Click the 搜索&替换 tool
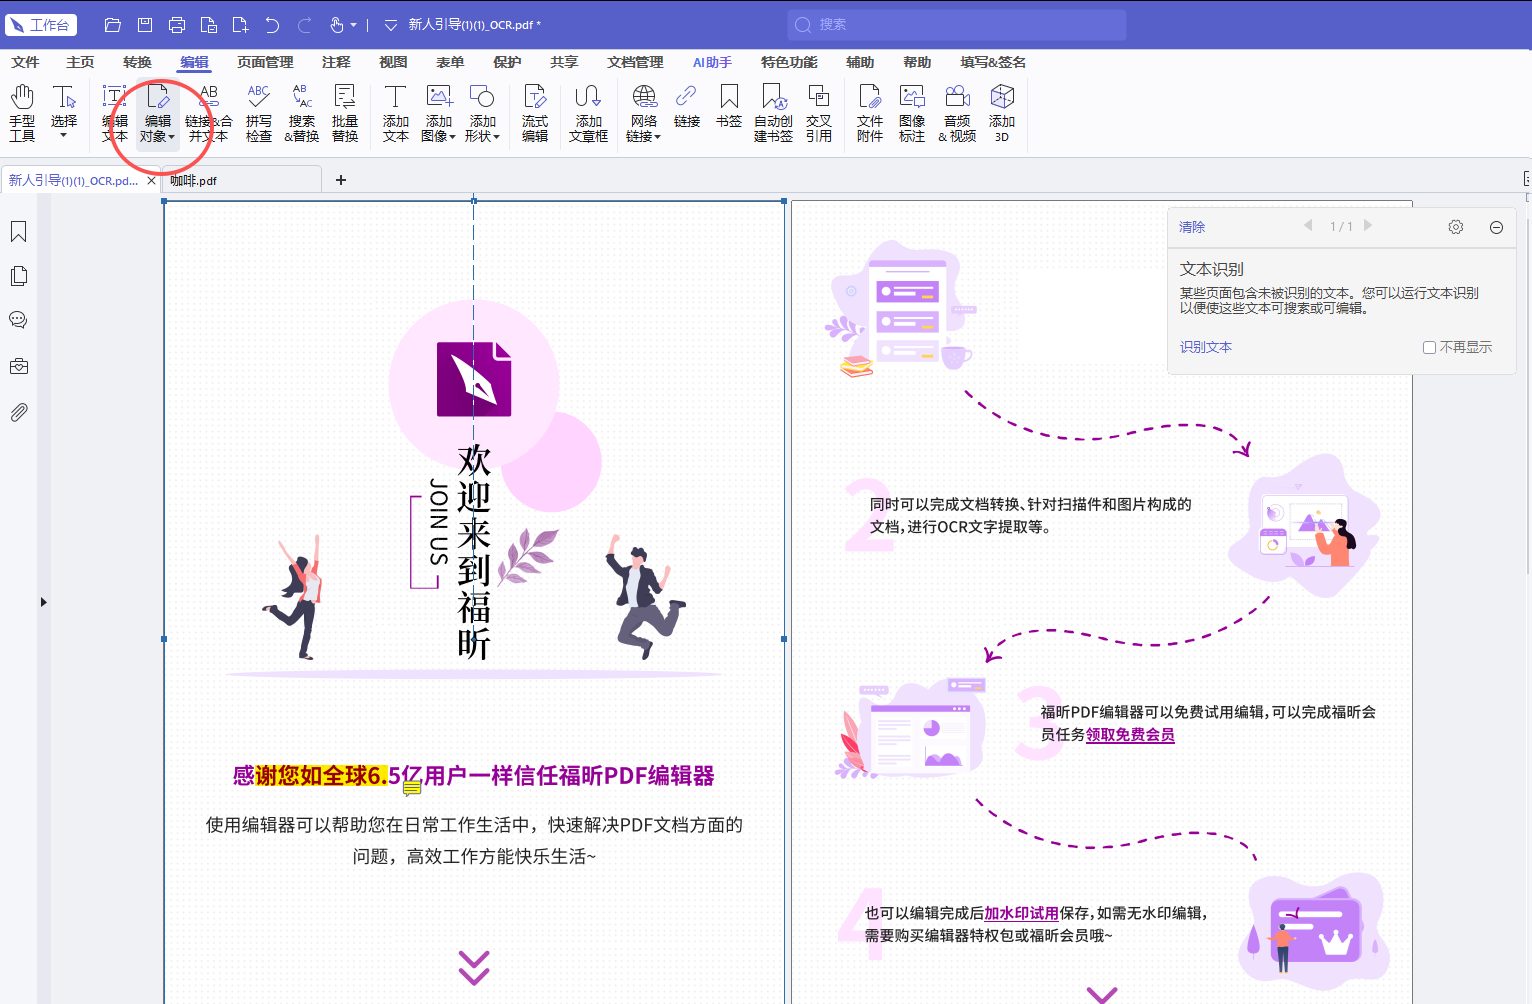The image size is (1532, 1004). coord(302,113)
